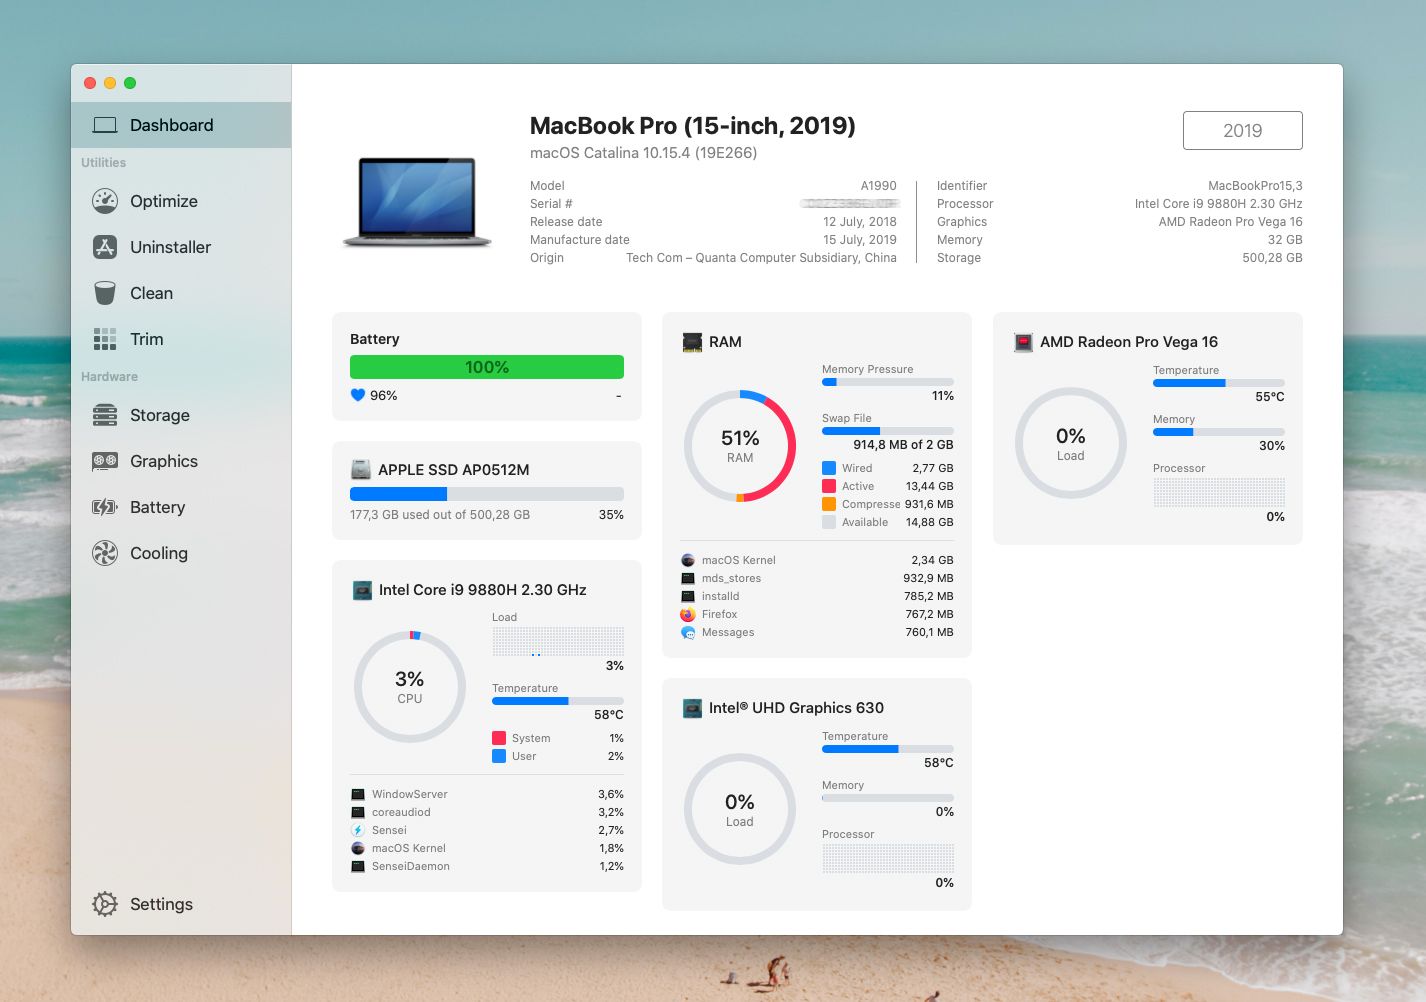Screen dimensions: 1426x1002
Task: Click the Messages icon in RAM processes
Action: (x=688, y=632)
